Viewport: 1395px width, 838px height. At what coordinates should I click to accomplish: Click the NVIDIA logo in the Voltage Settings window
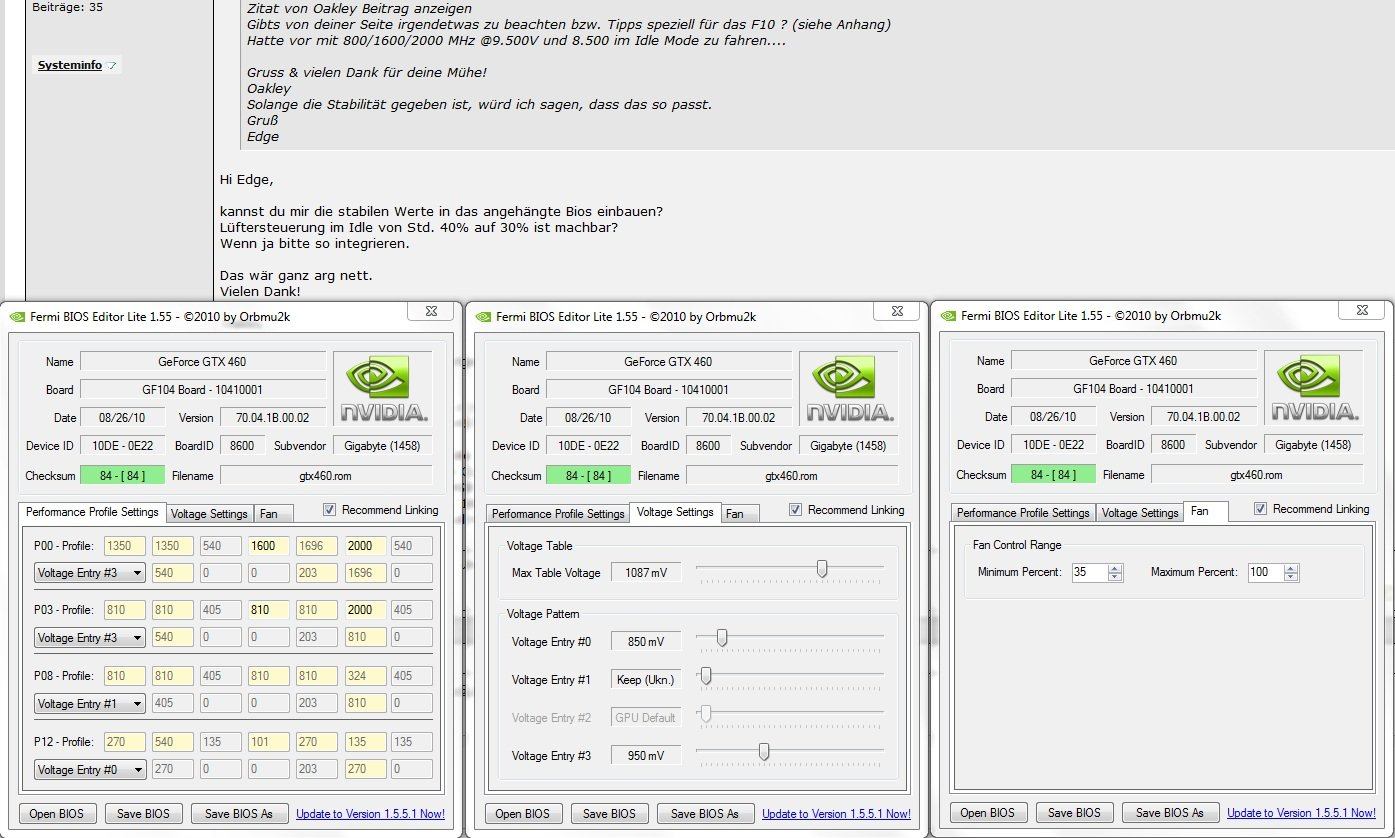(849, 388)
